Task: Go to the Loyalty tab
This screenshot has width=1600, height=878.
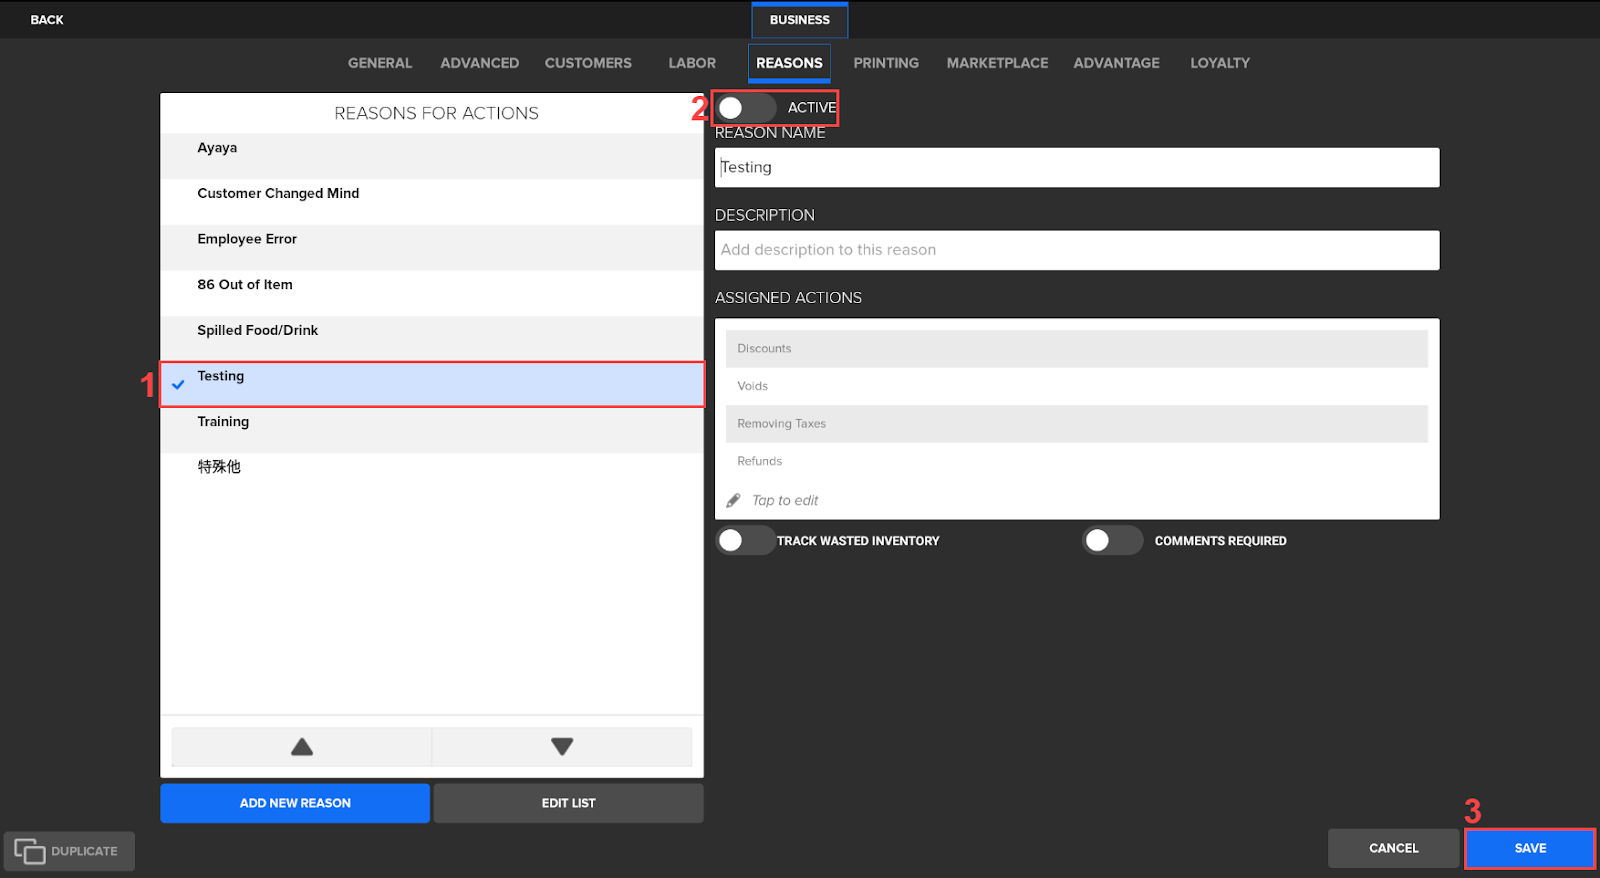Action: pyautogui.click(x=1219, y=63)
